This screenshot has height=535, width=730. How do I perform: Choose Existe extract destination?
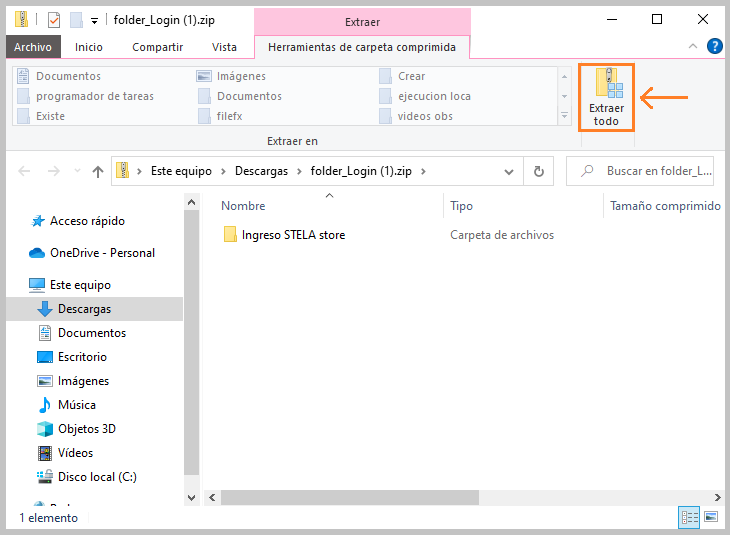41,116
